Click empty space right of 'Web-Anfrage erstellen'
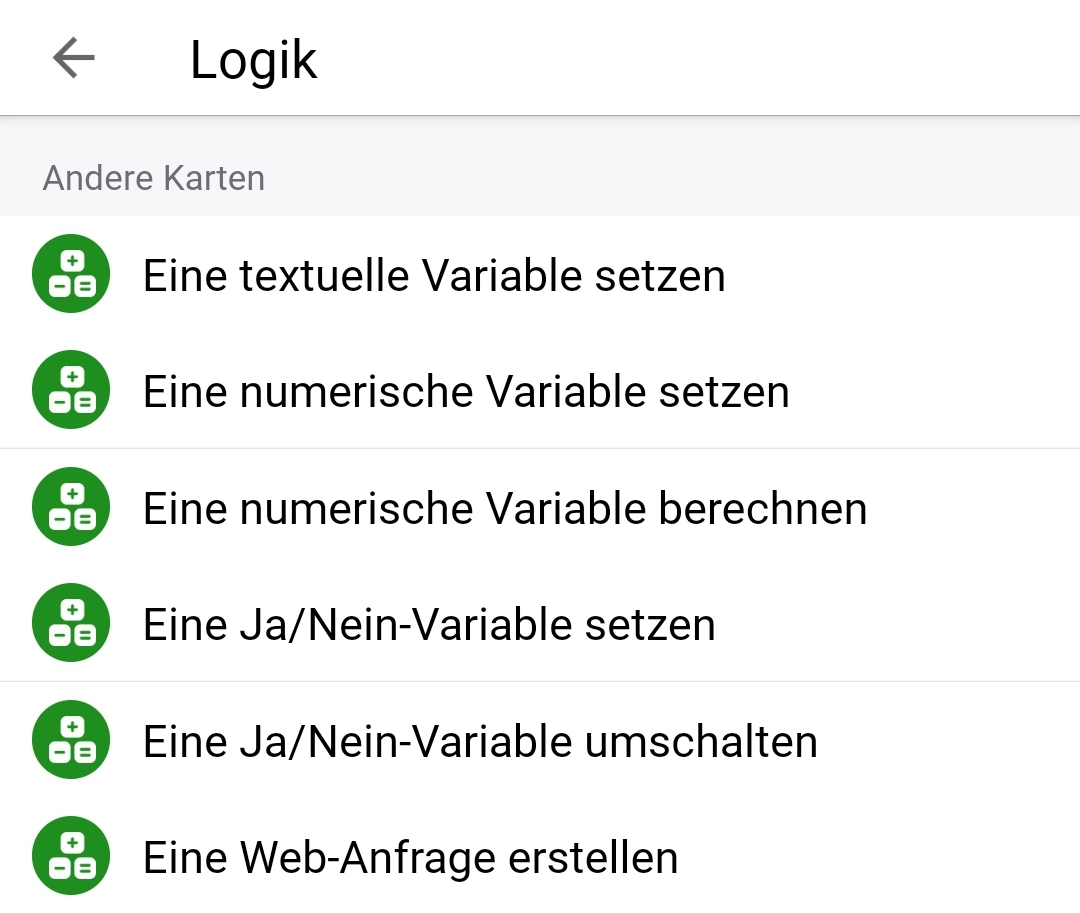This screenshot has width=1080, height=913. [x=880, y=858]
